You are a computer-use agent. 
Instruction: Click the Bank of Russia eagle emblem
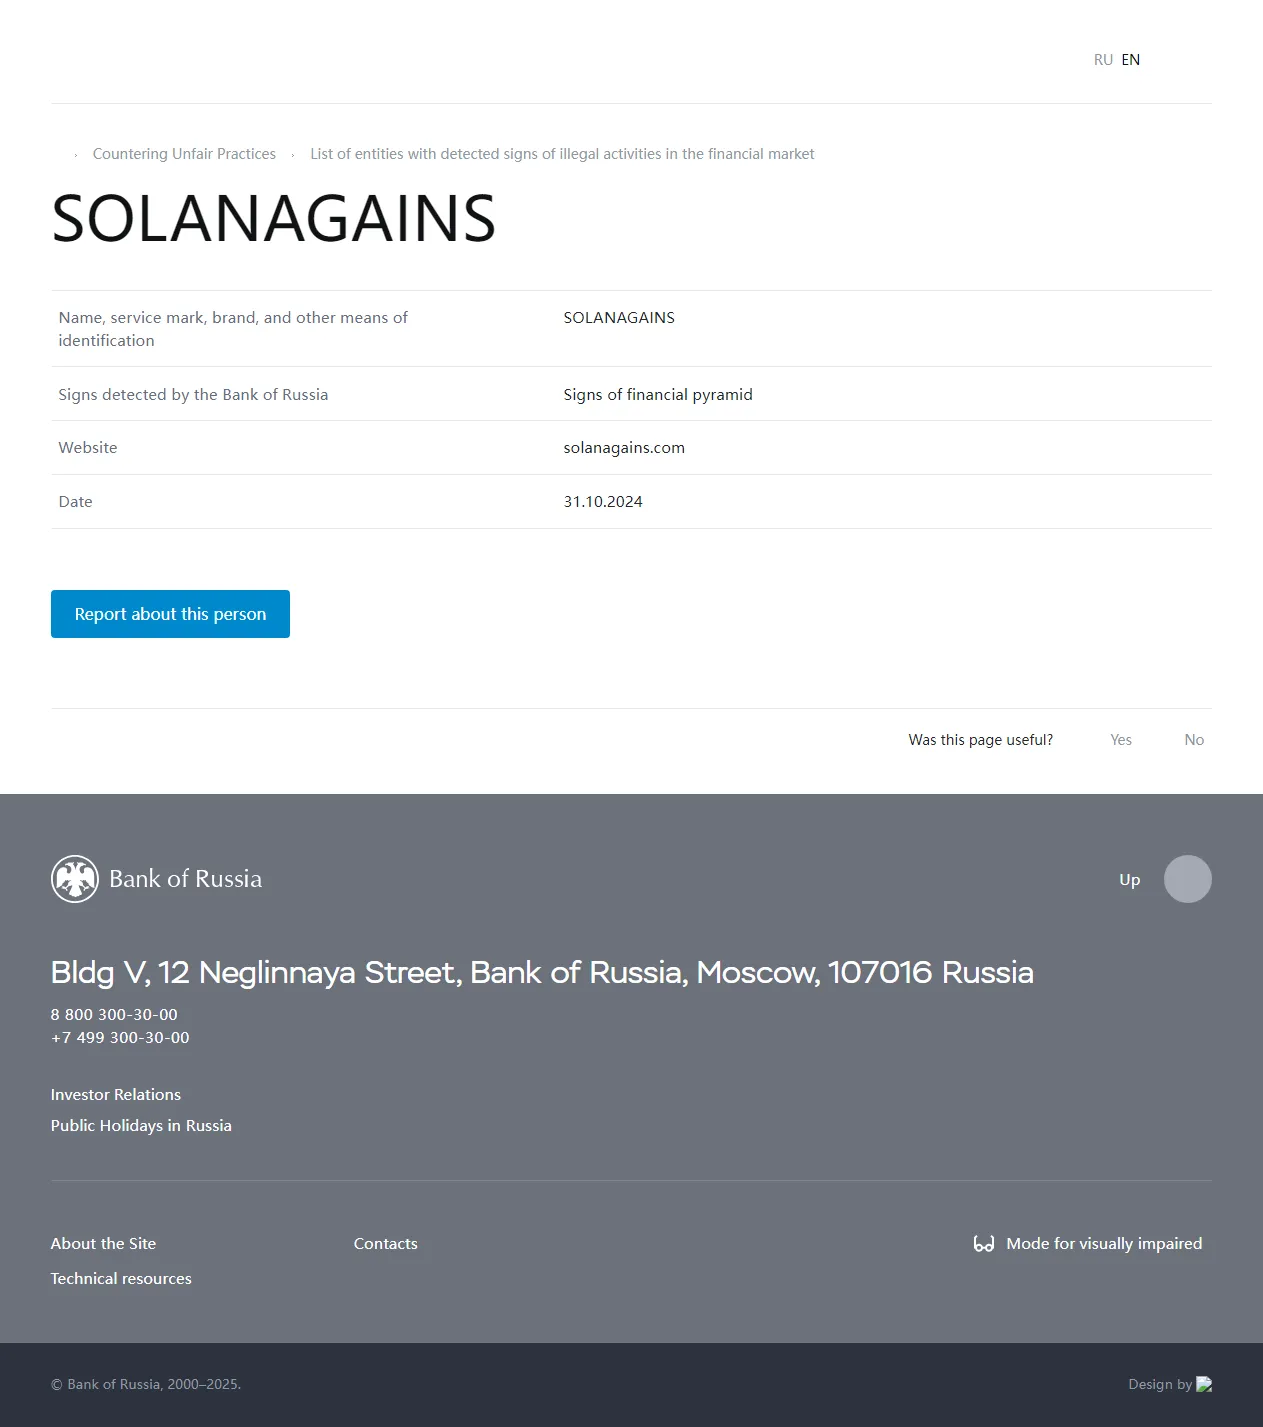click(x=75, y=879)
